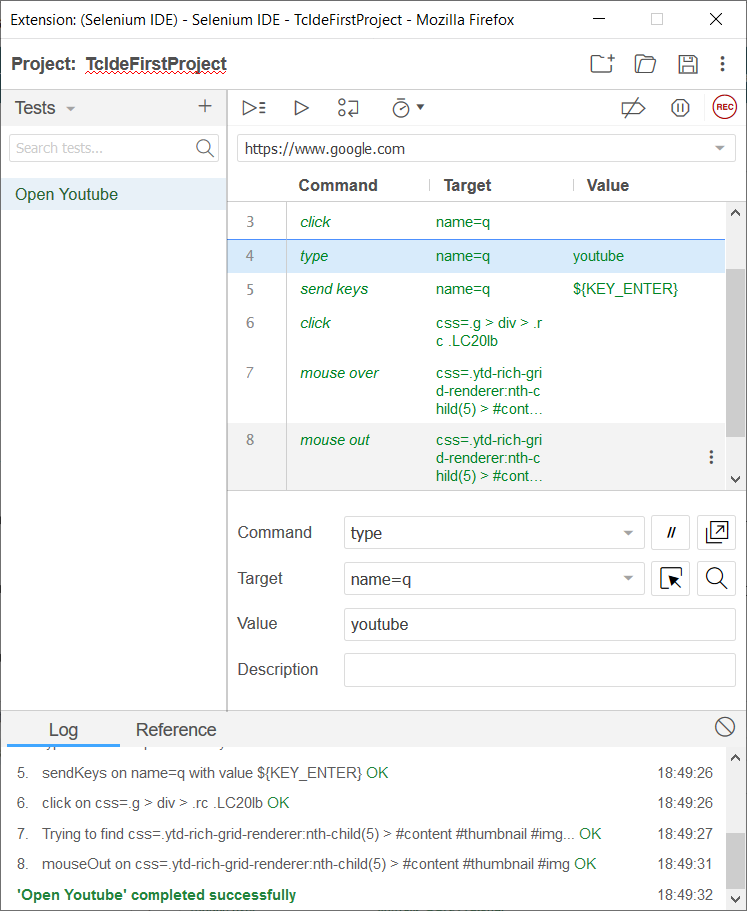Click css=.g > div target cell
The width and height of the screenshot is (751, 911).
tap(489, 332)
